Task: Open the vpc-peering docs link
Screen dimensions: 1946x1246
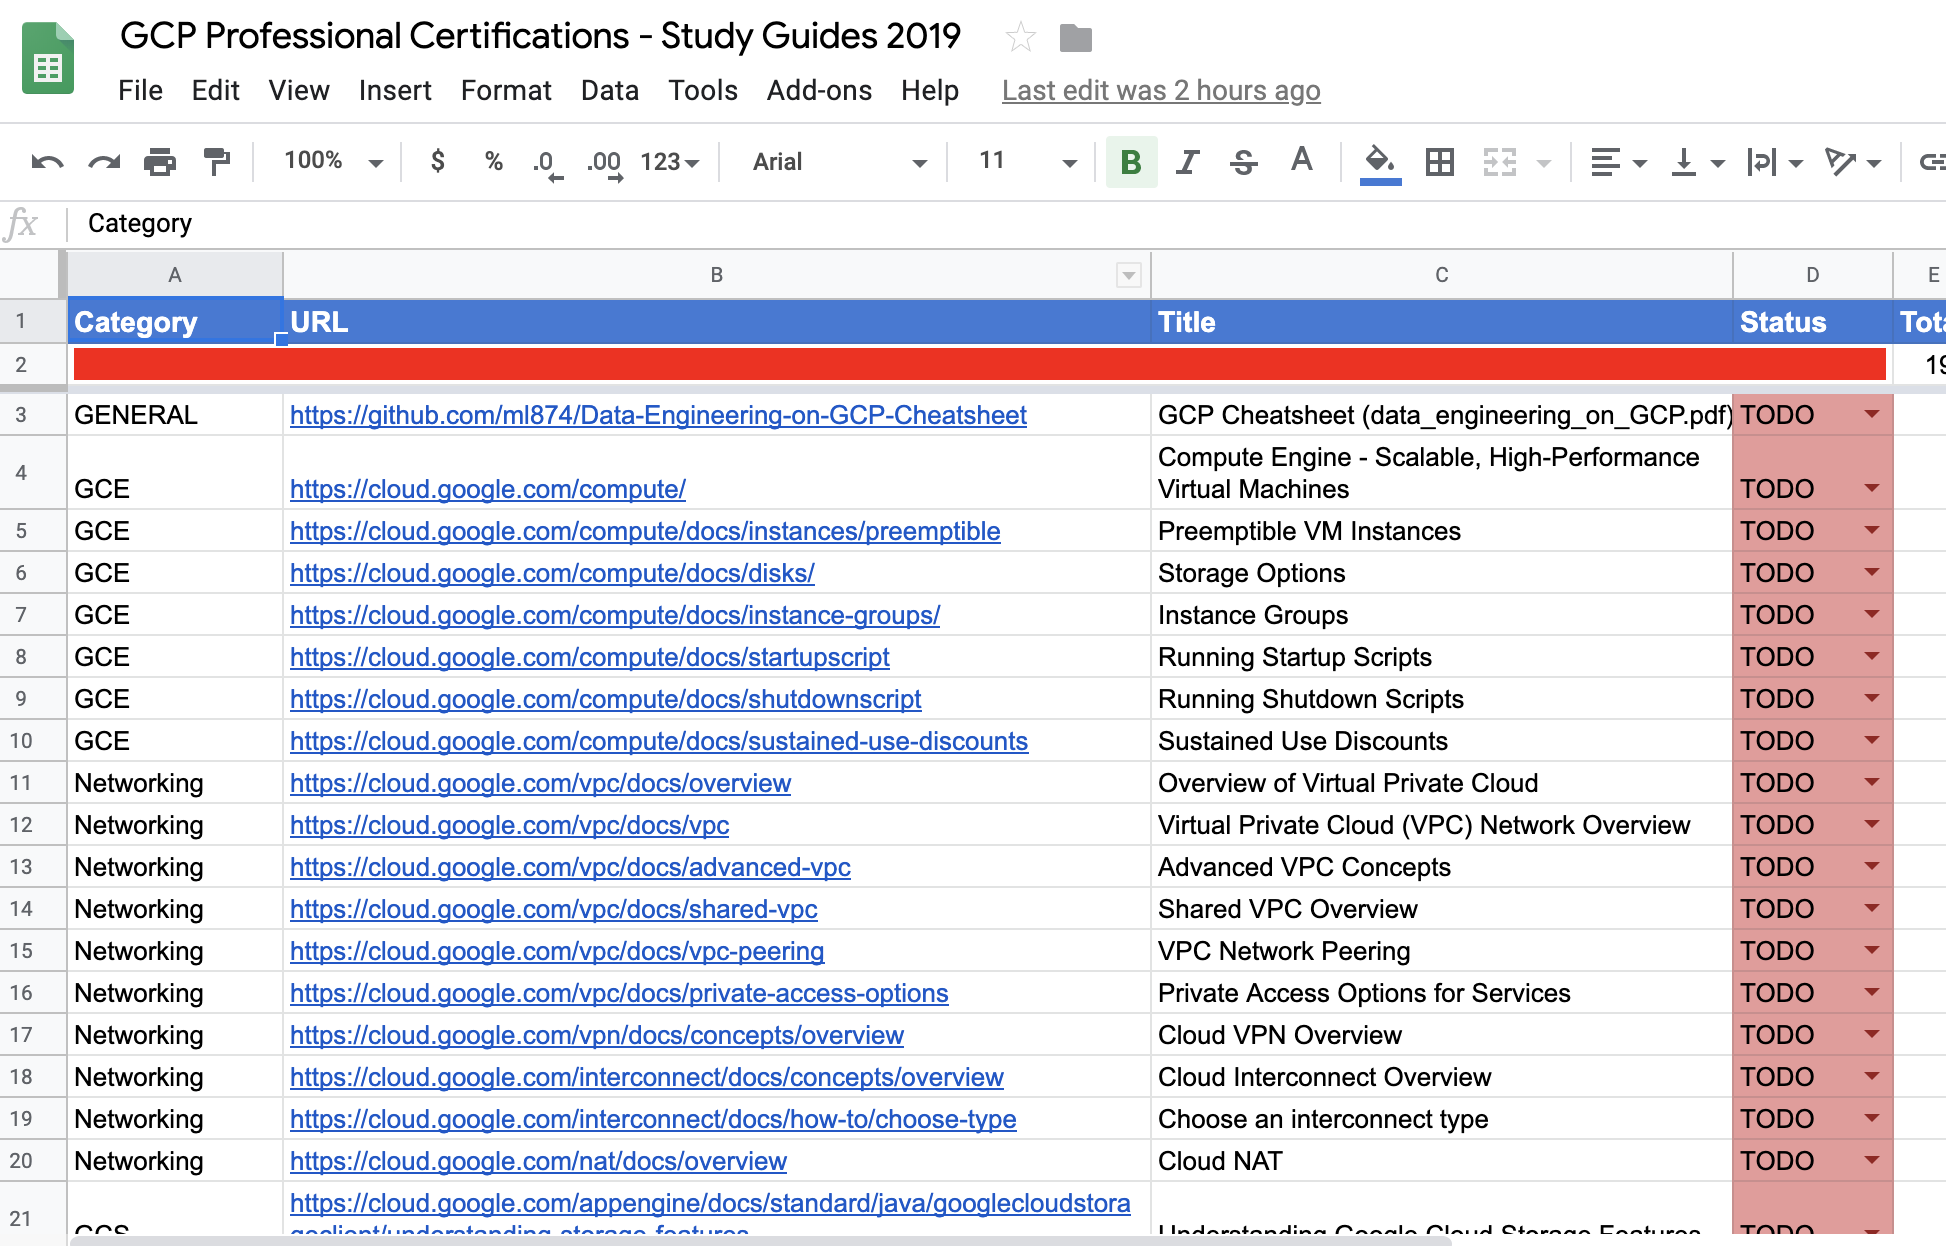Action: point(557,951)
